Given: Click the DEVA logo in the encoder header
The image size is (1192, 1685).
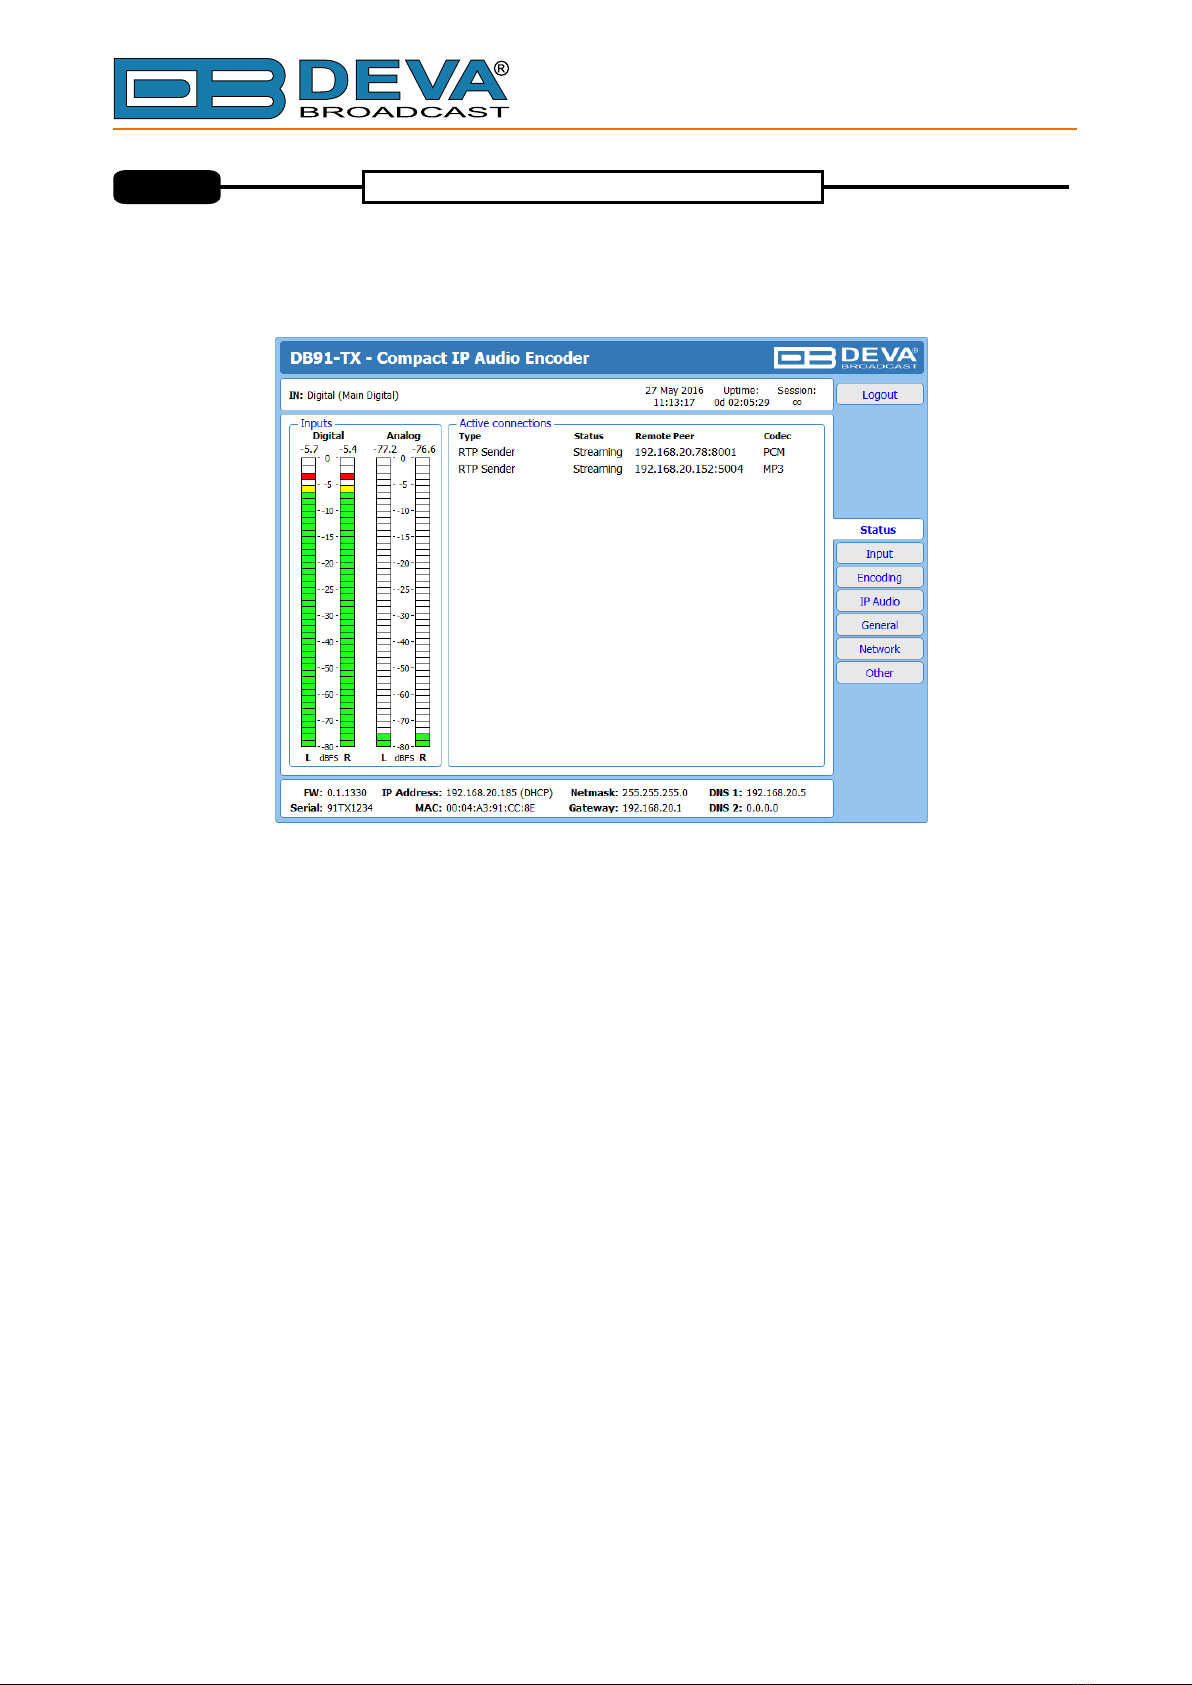Looking at the screenshot, I should point(846,358).
